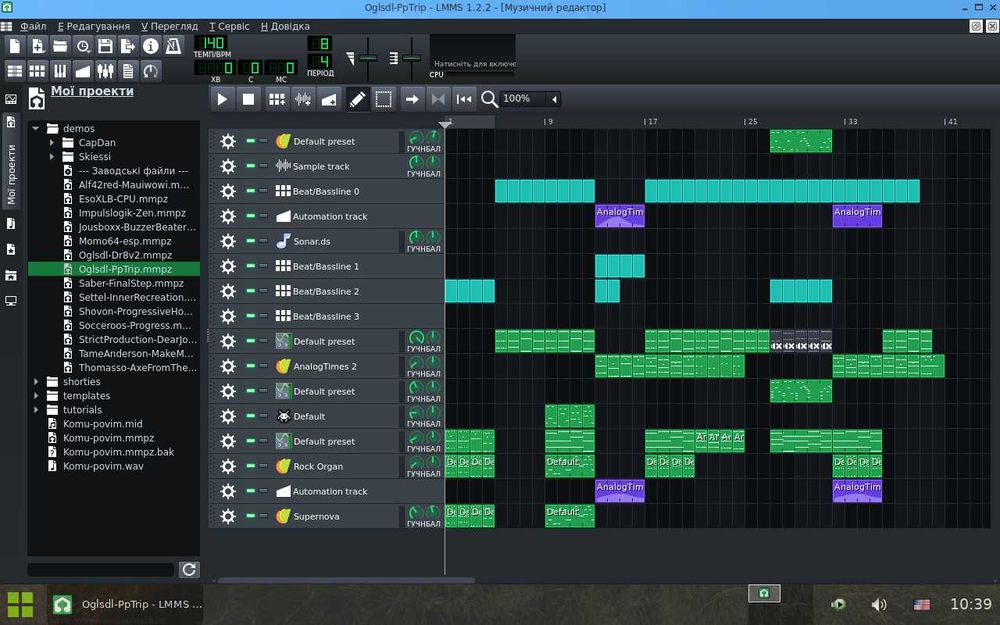The image size is (1000, 625).
Task: Open the instrument plugins sidebar tab
Action: (x=11, y=99)
